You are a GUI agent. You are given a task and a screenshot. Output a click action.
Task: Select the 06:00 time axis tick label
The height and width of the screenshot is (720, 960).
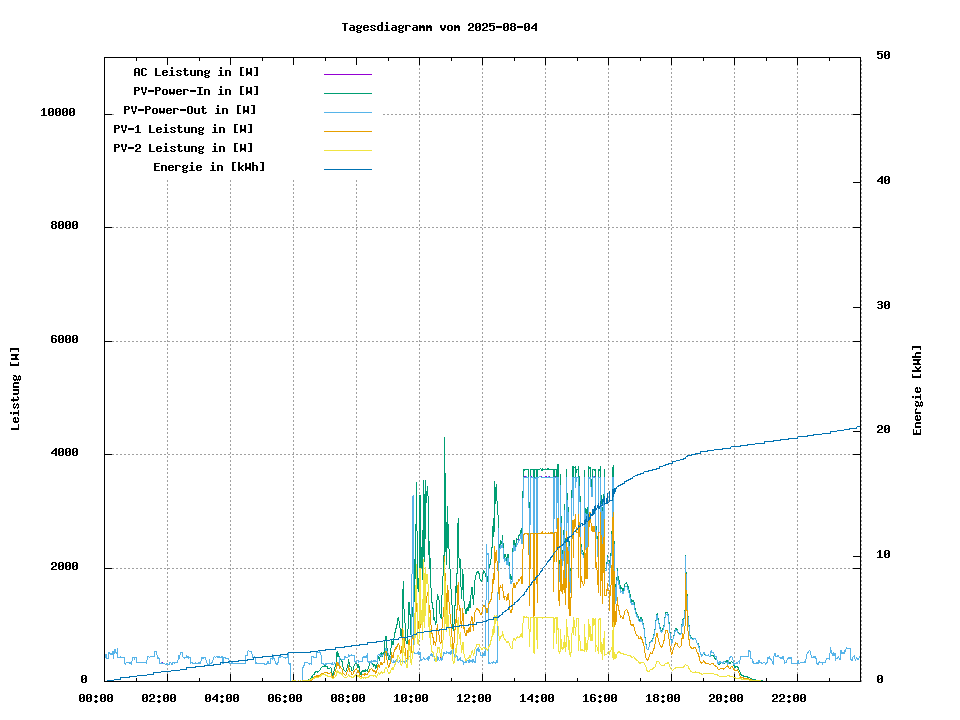[285, 698]
